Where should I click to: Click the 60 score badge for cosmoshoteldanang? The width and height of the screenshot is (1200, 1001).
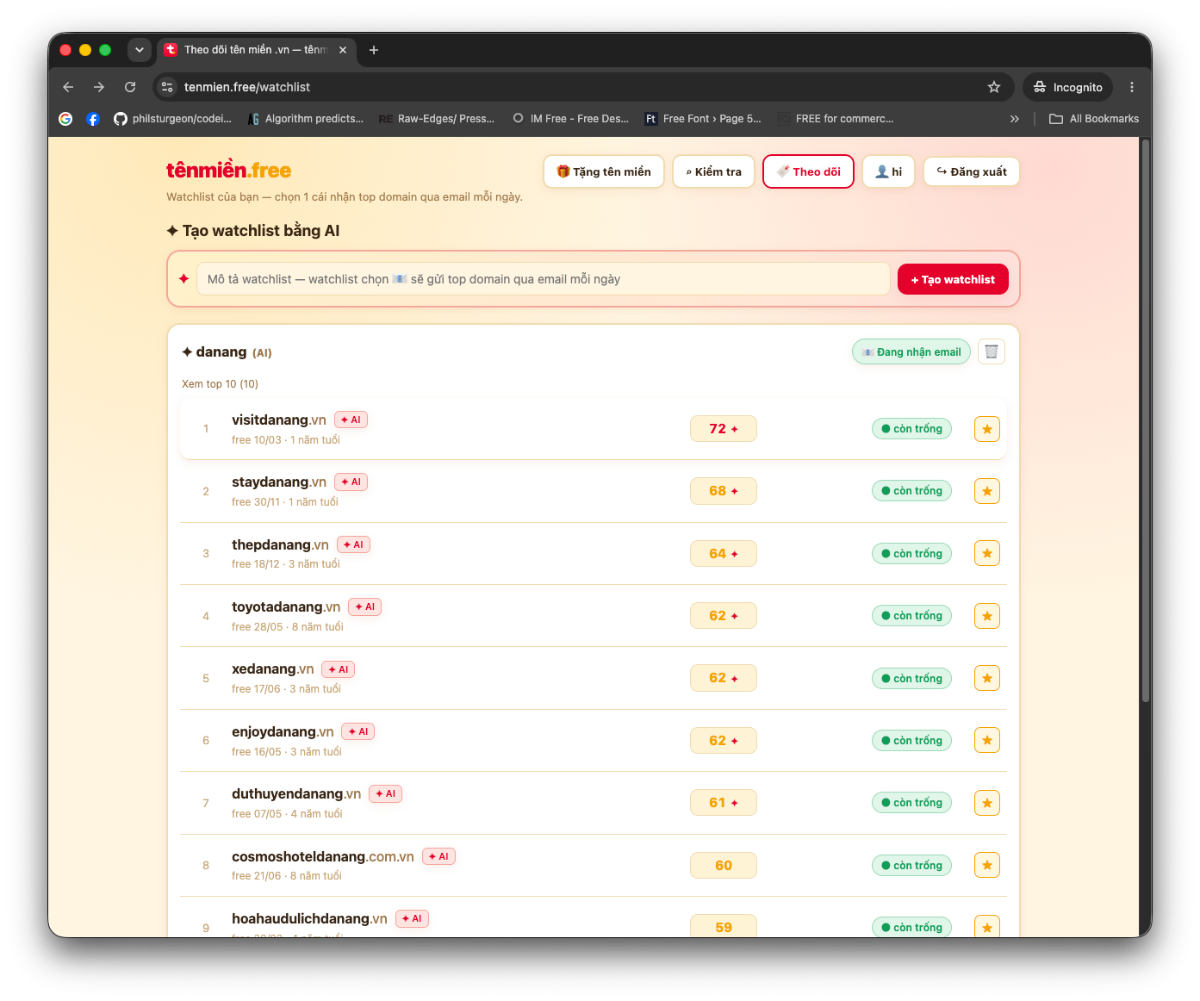(723, 865)
